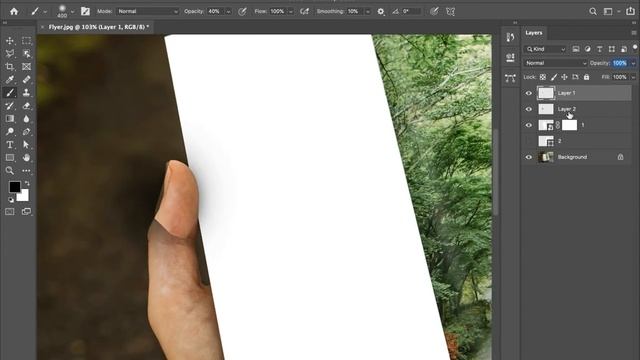Toggle pressure for opacity

coord(242,11)
